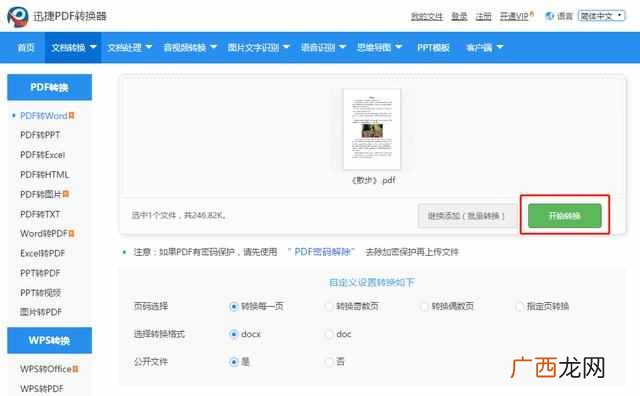Click the 迅捷PDF转换器 logo icon
Viewport: 640px width, 396px height.
point(18,17)
